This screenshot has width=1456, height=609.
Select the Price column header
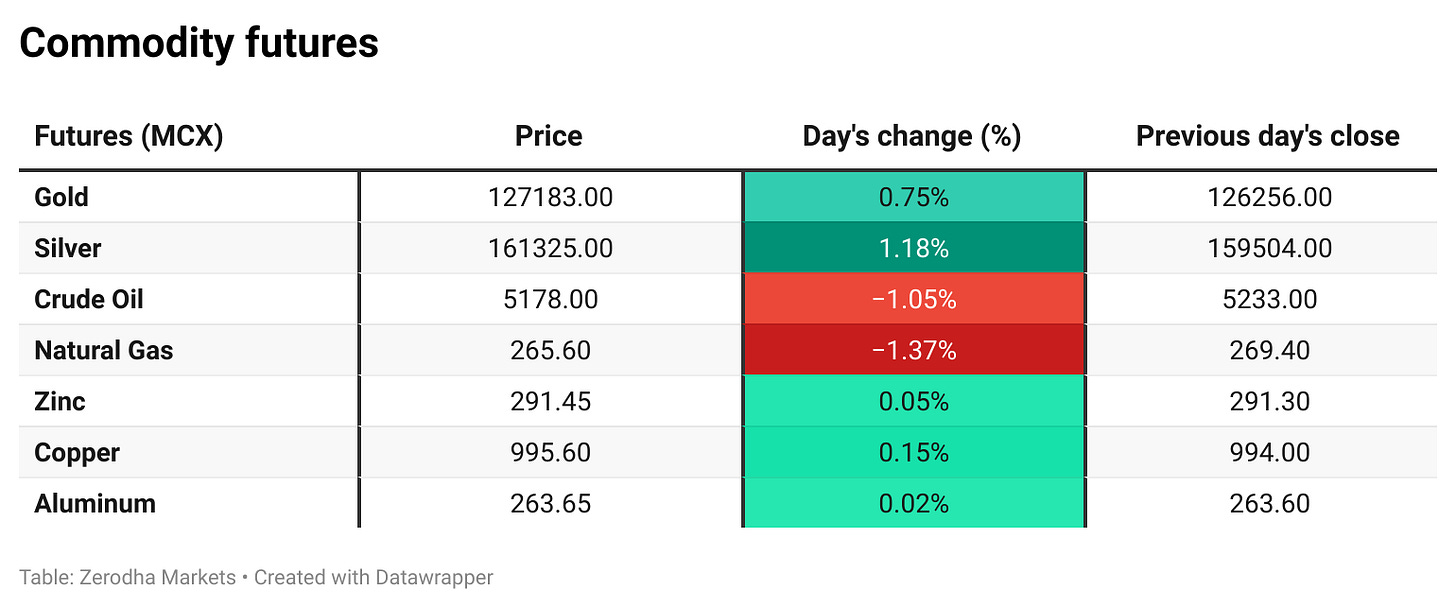(x=548, y=136)
